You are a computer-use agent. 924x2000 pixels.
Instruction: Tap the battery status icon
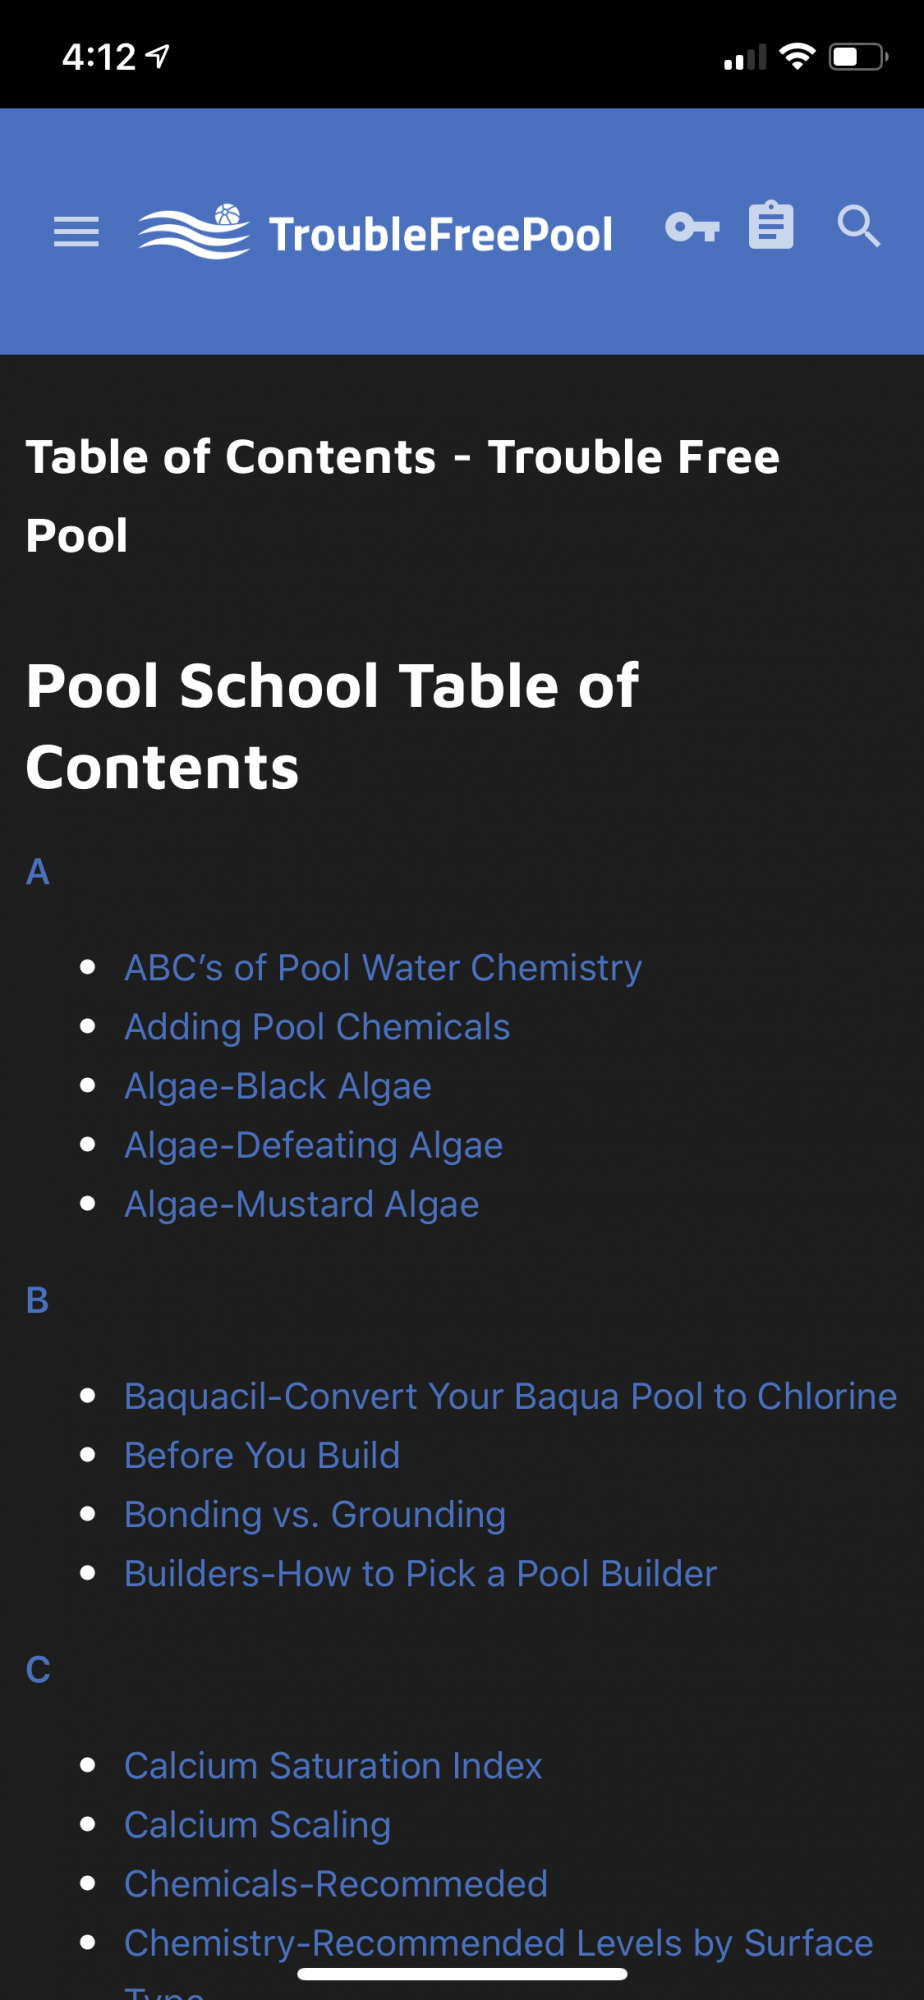pos(858,57)
